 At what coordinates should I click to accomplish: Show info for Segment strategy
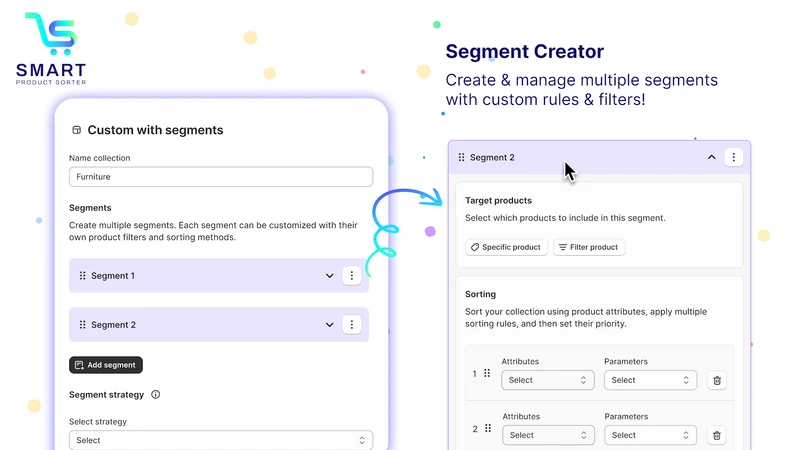tap(156, 394)
